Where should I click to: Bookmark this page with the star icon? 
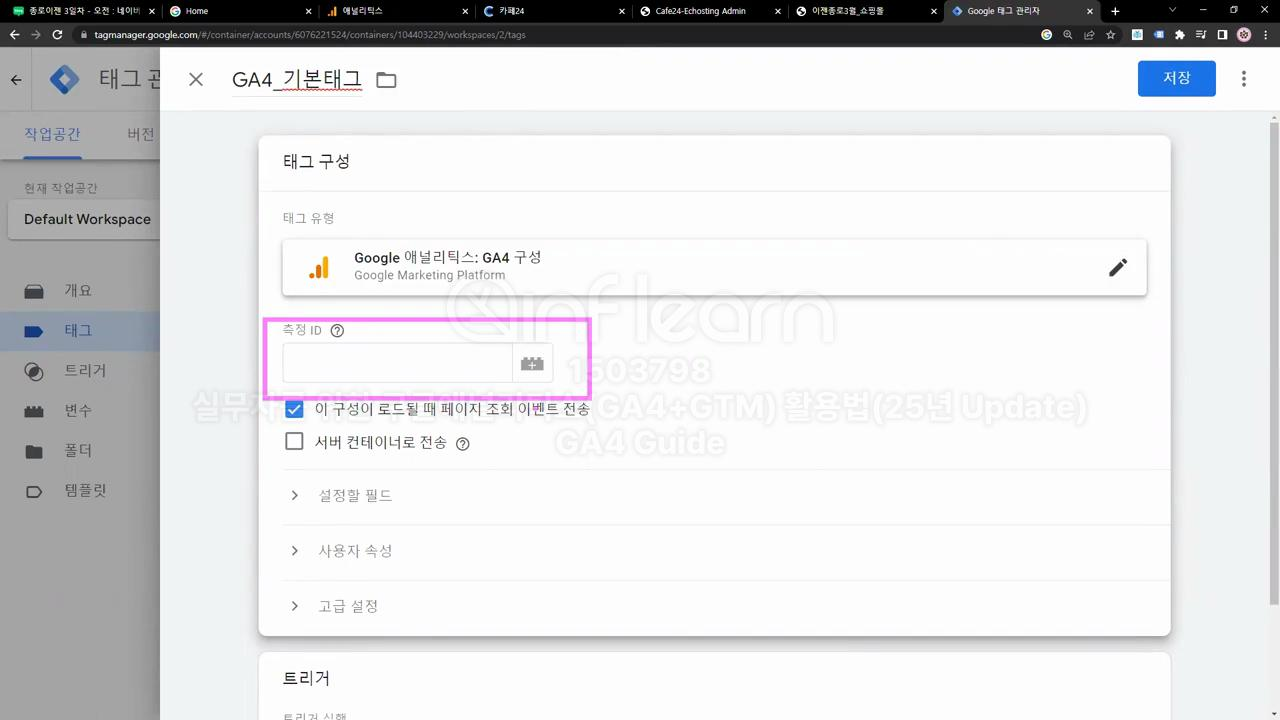(1110, 34)
